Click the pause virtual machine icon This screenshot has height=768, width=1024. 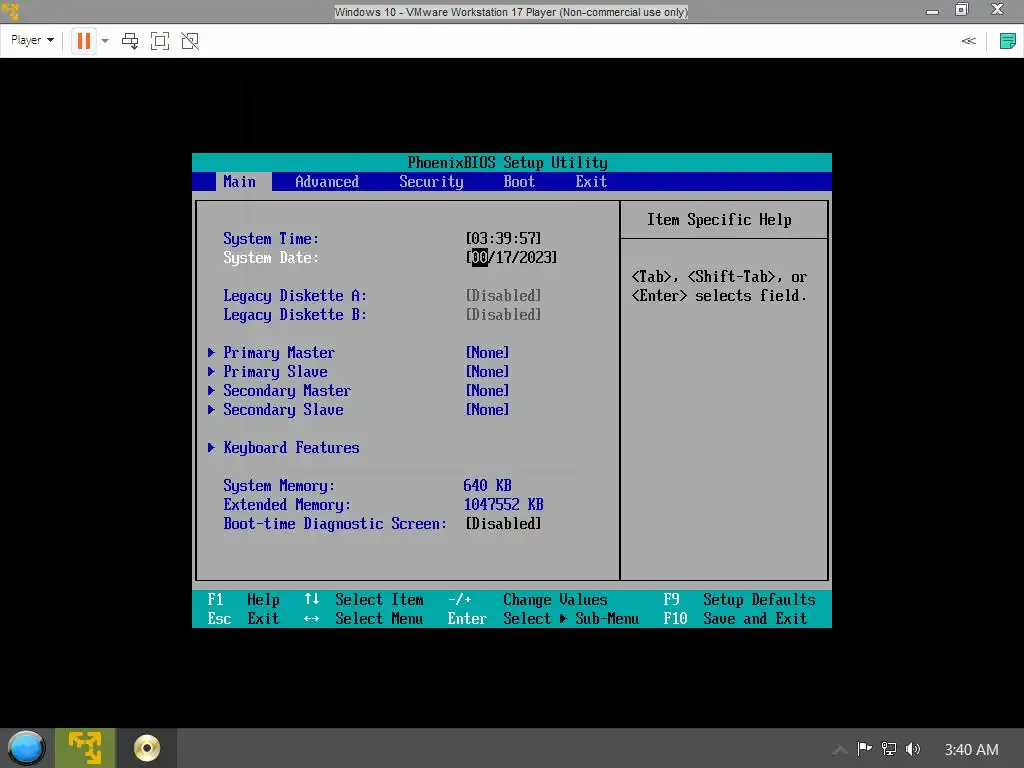pyautogui.click(x=84, y=41)
